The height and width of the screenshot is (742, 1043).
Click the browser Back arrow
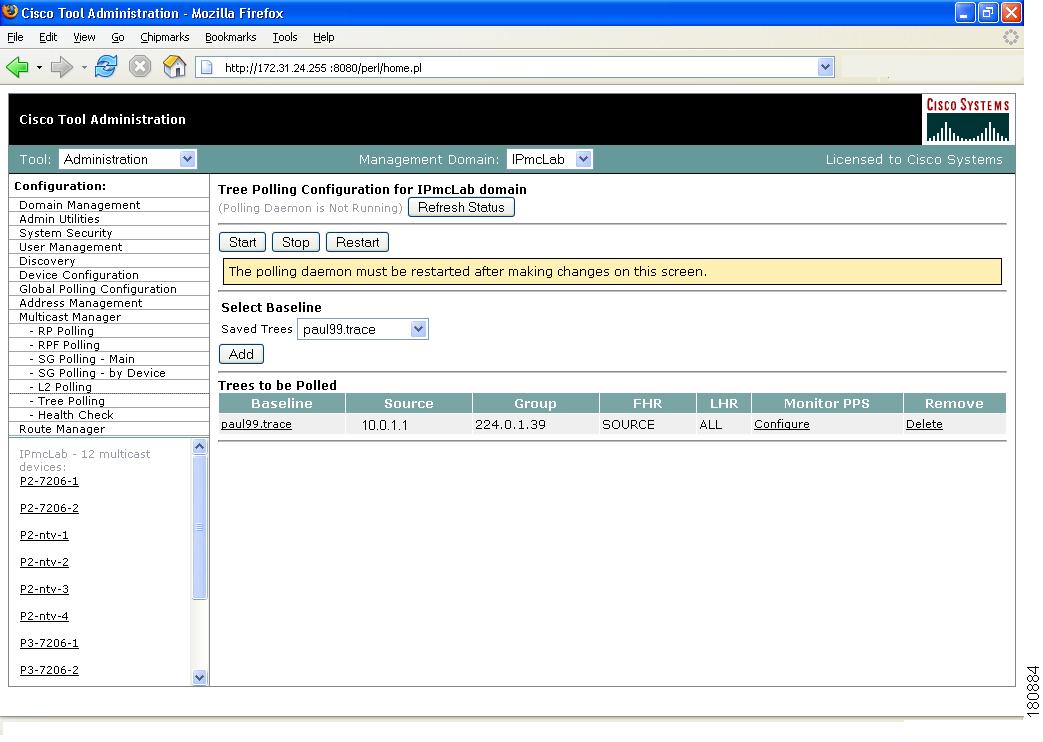click(17, 67)
